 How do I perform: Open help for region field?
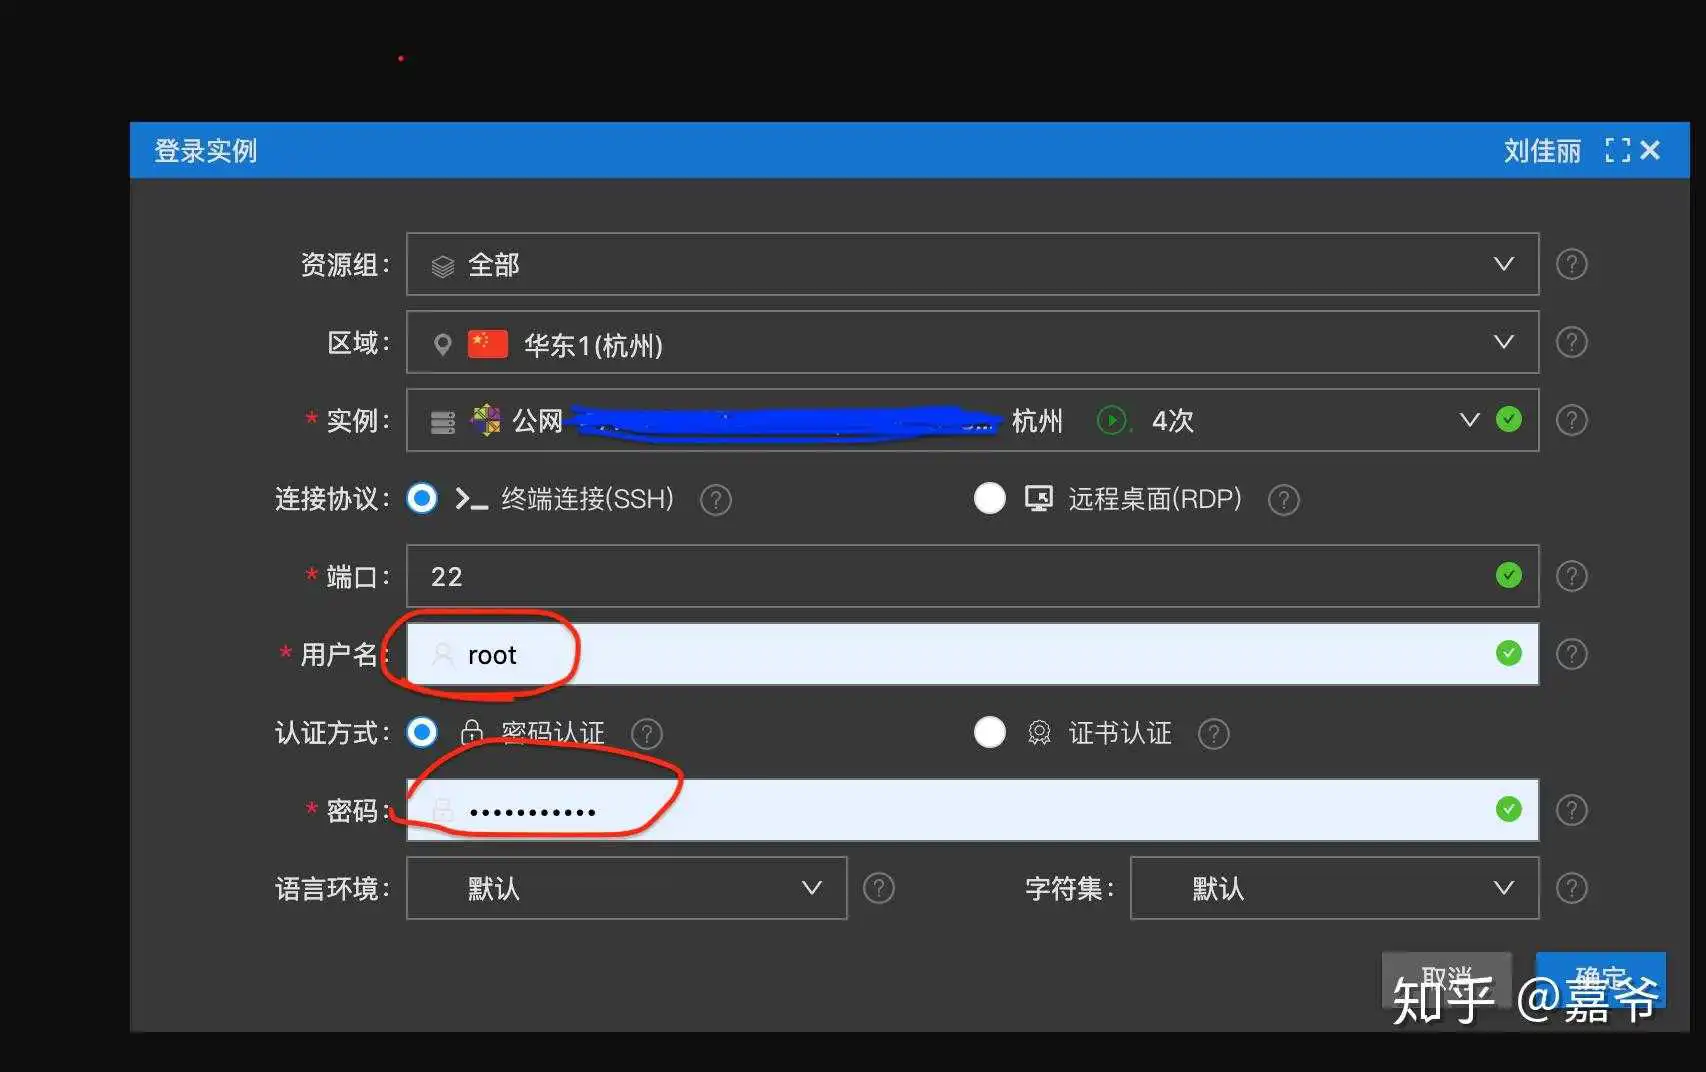[1571, 342]
